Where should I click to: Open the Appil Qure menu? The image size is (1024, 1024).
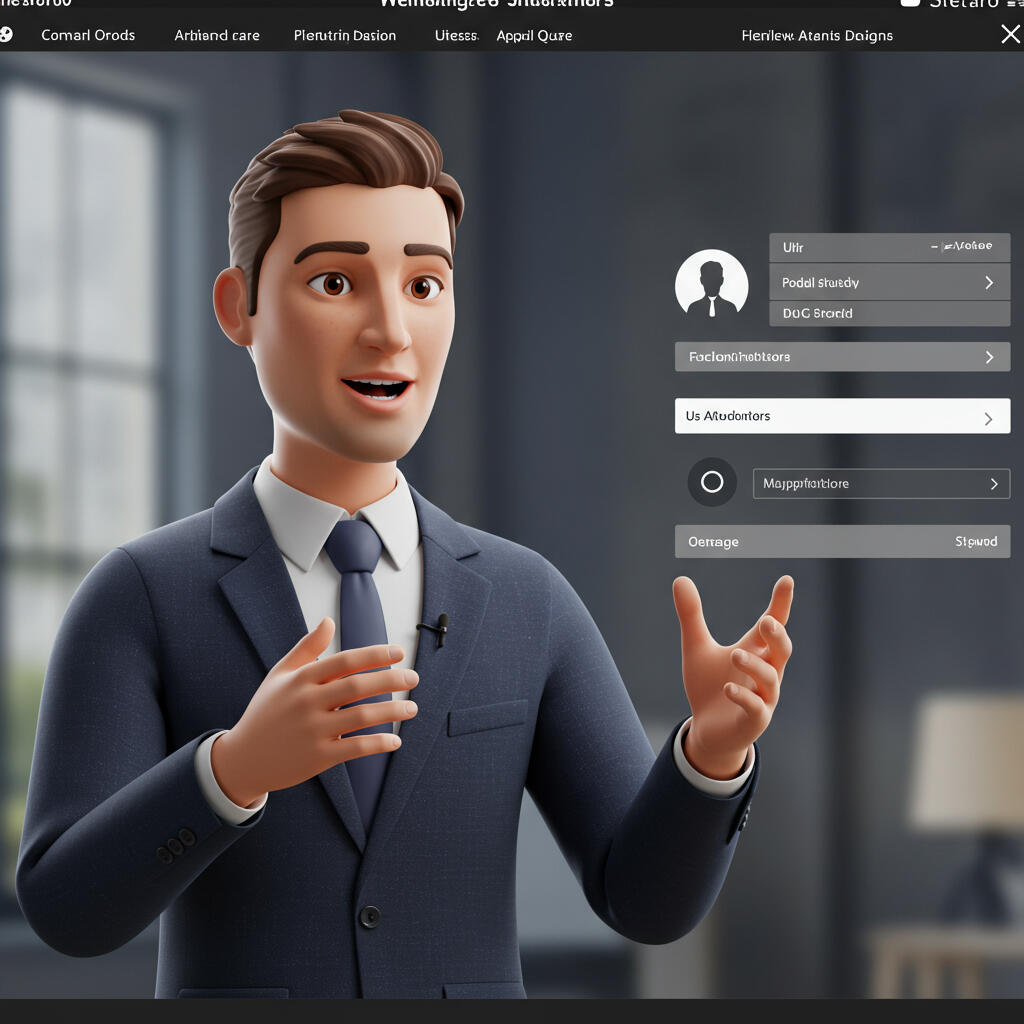534,35
